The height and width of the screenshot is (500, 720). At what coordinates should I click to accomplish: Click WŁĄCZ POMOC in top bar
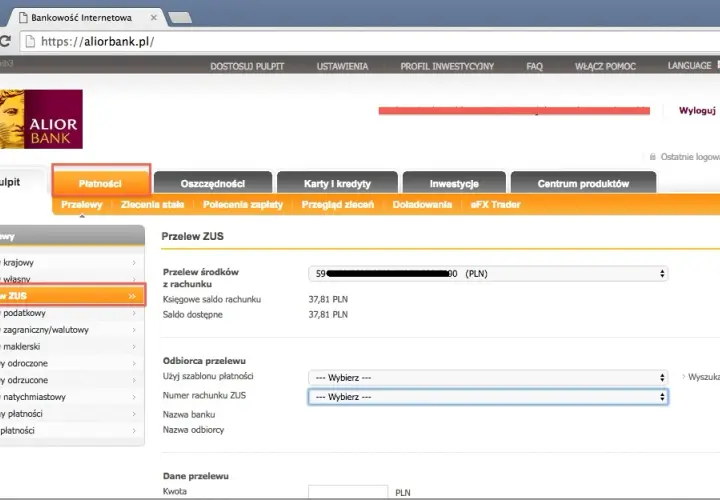point(605,66)
